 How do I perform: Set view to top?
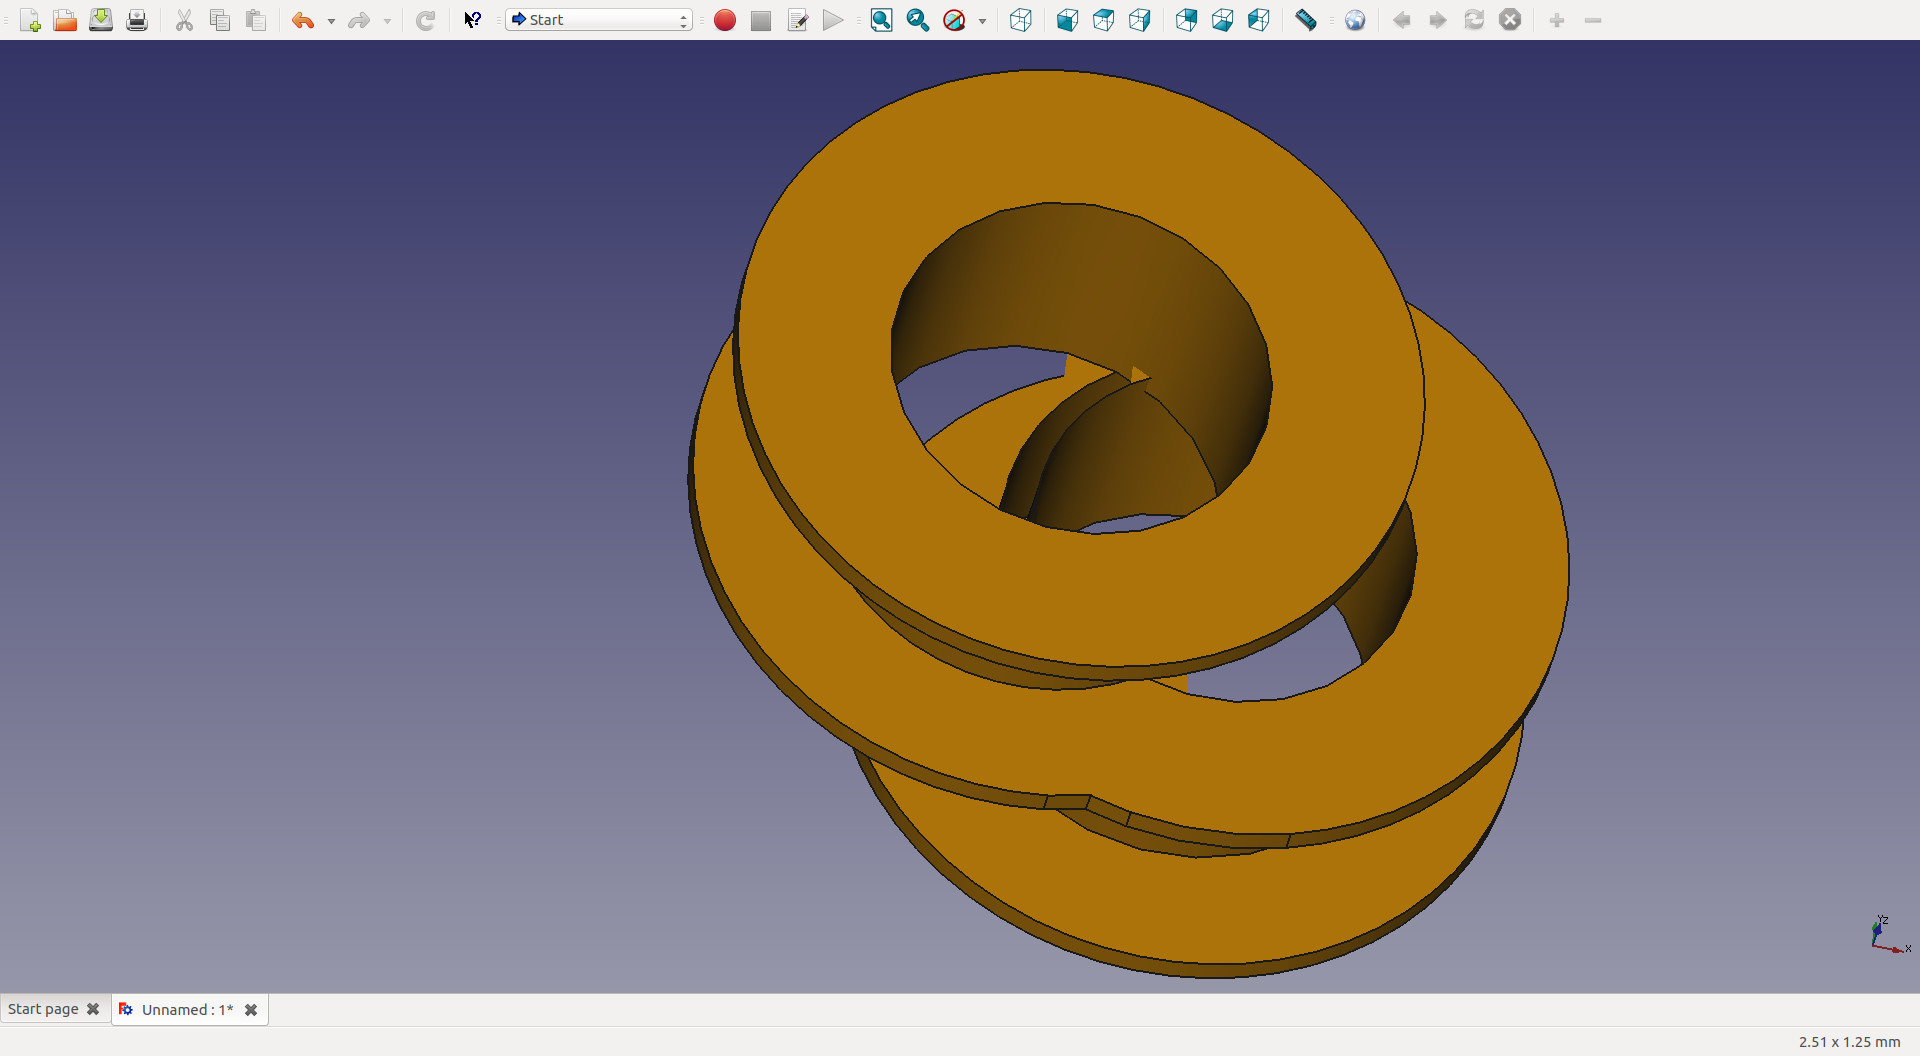[x=1103, y=20]
